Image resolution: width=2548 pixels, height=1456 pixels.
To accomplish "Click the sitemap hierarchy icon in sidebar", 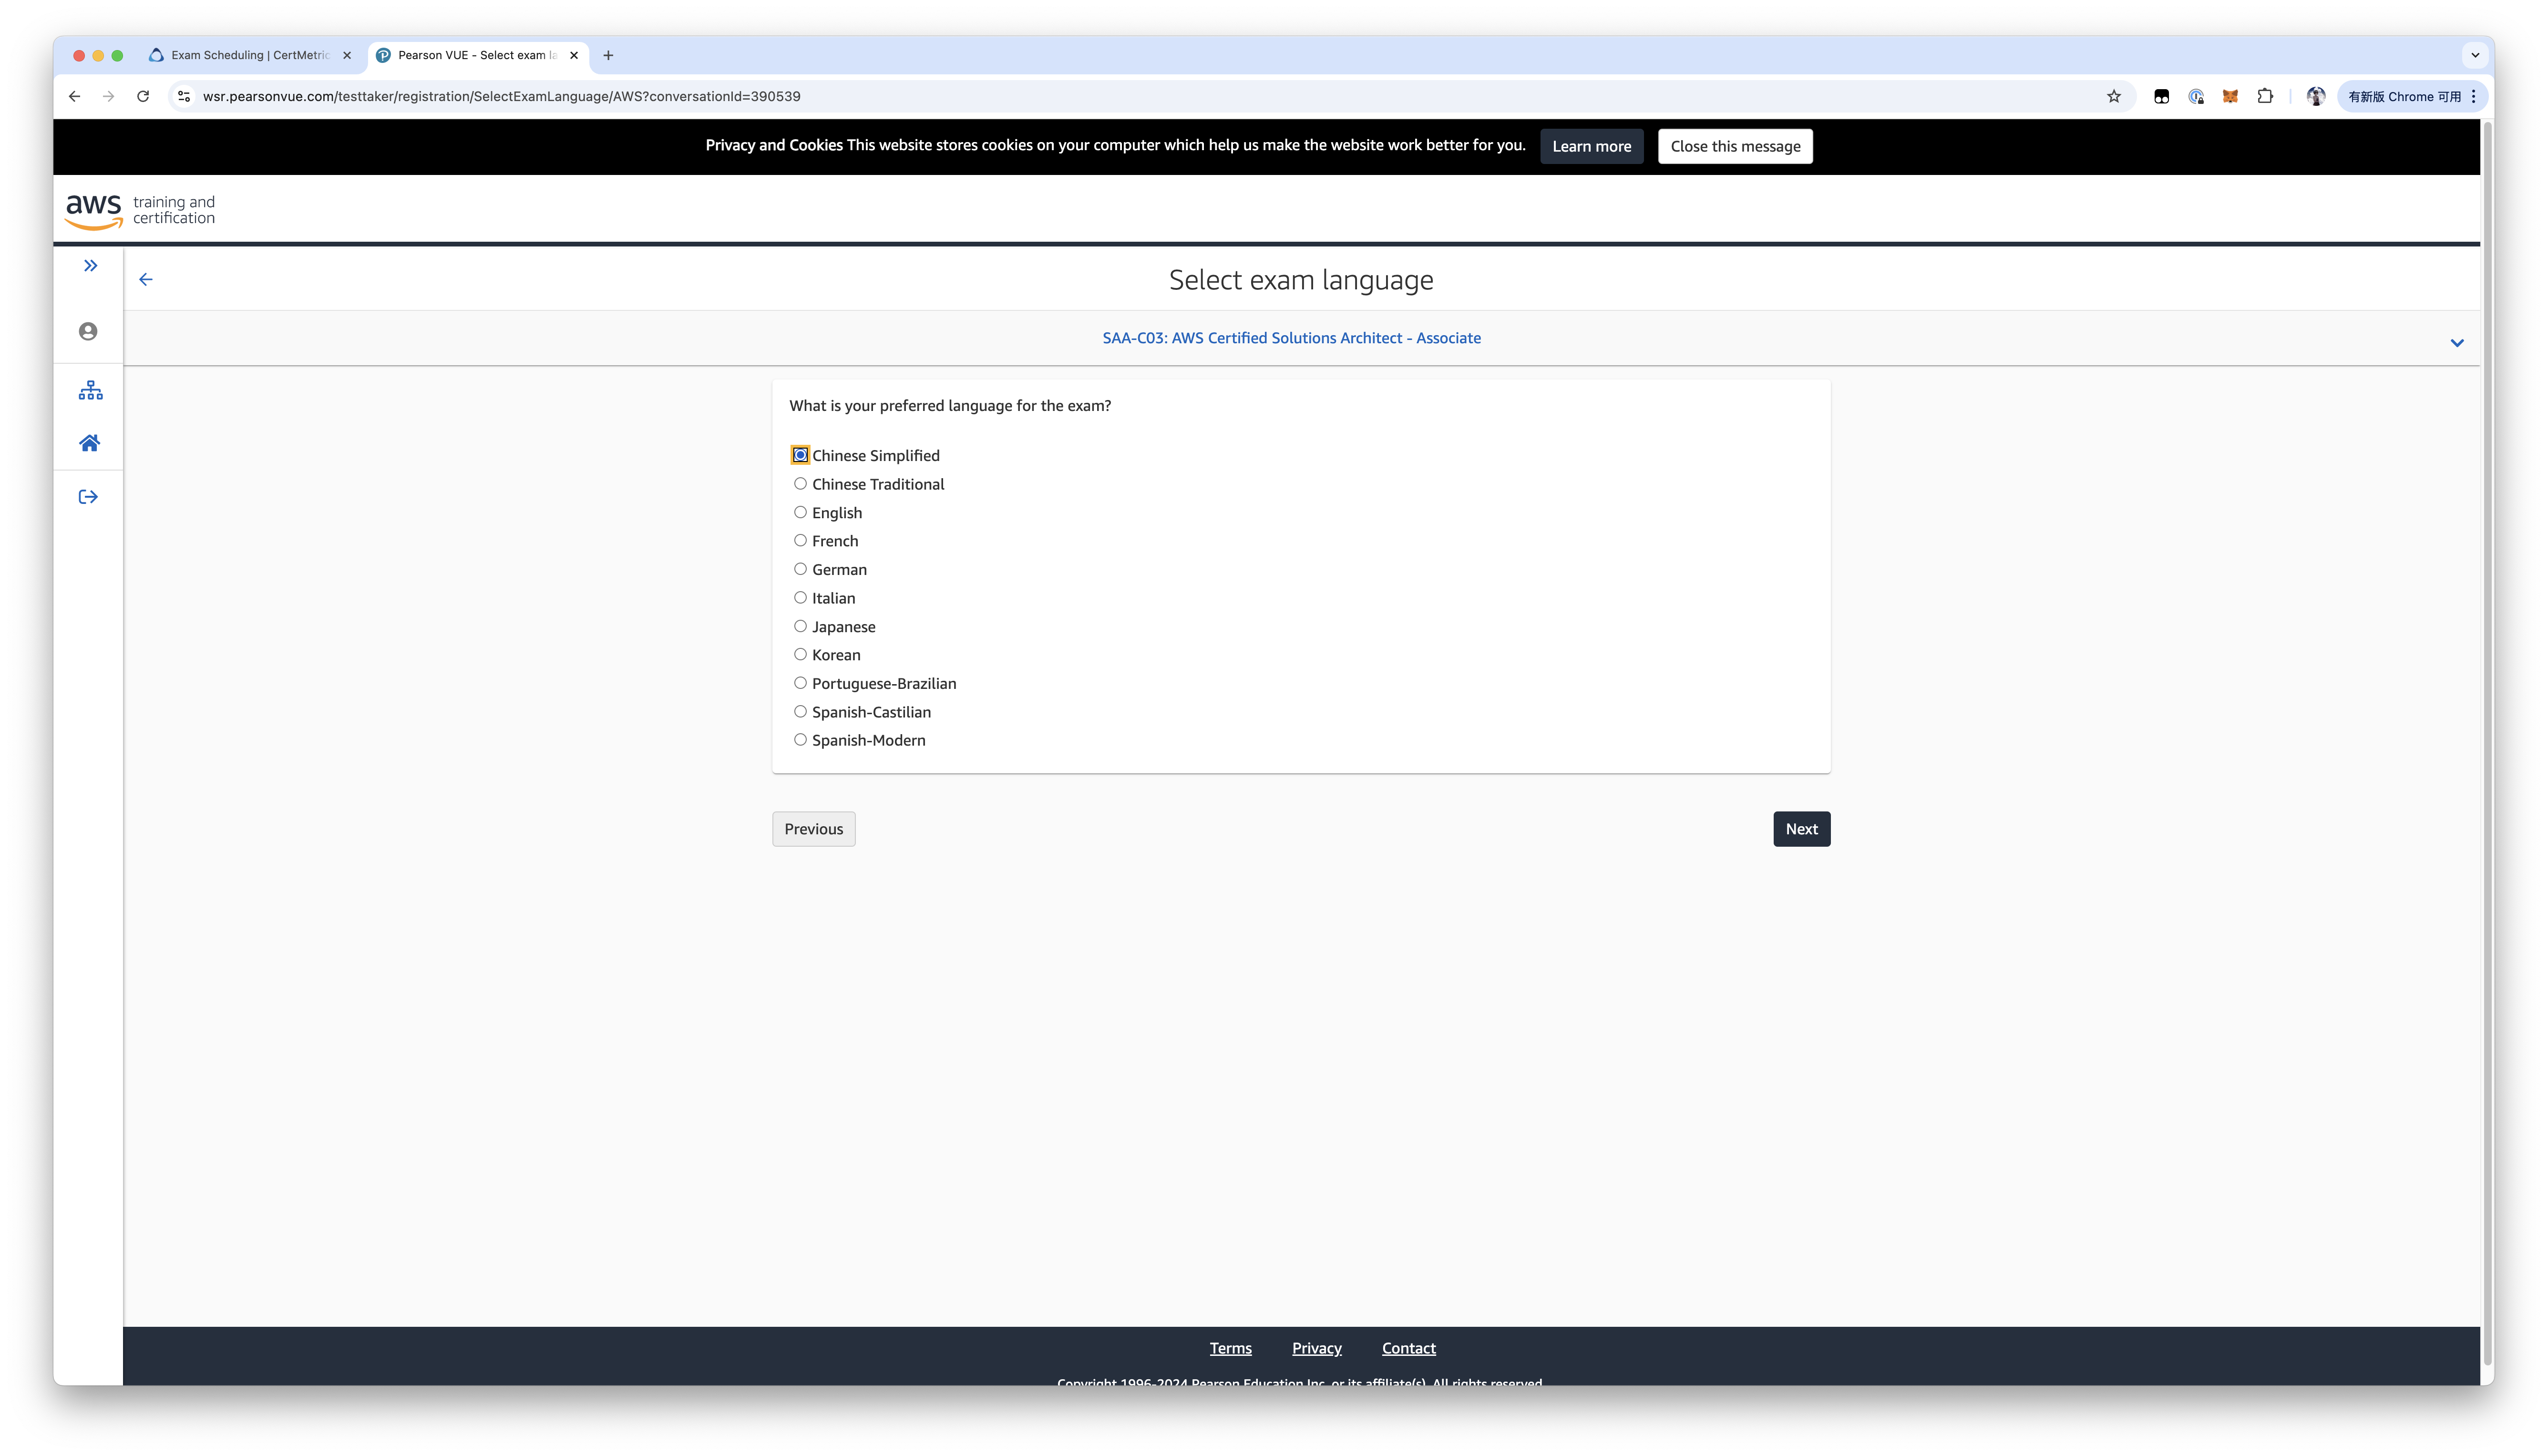I will coord(90,390).
